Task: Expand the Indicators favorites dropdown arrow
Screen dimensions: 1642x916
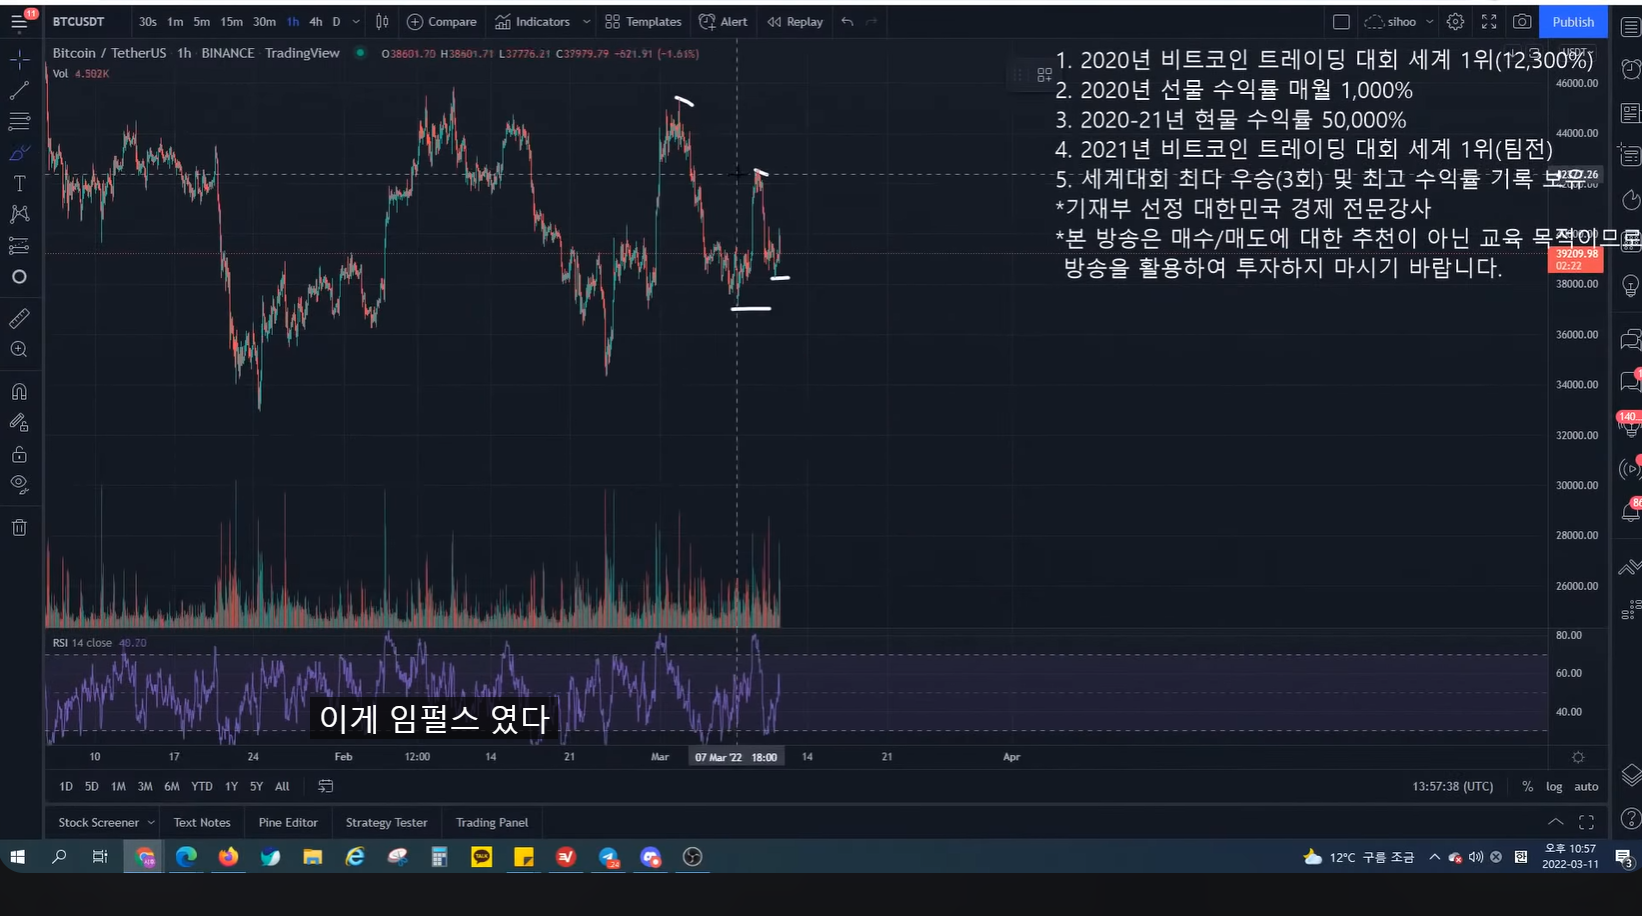Action: click(586, 22)
